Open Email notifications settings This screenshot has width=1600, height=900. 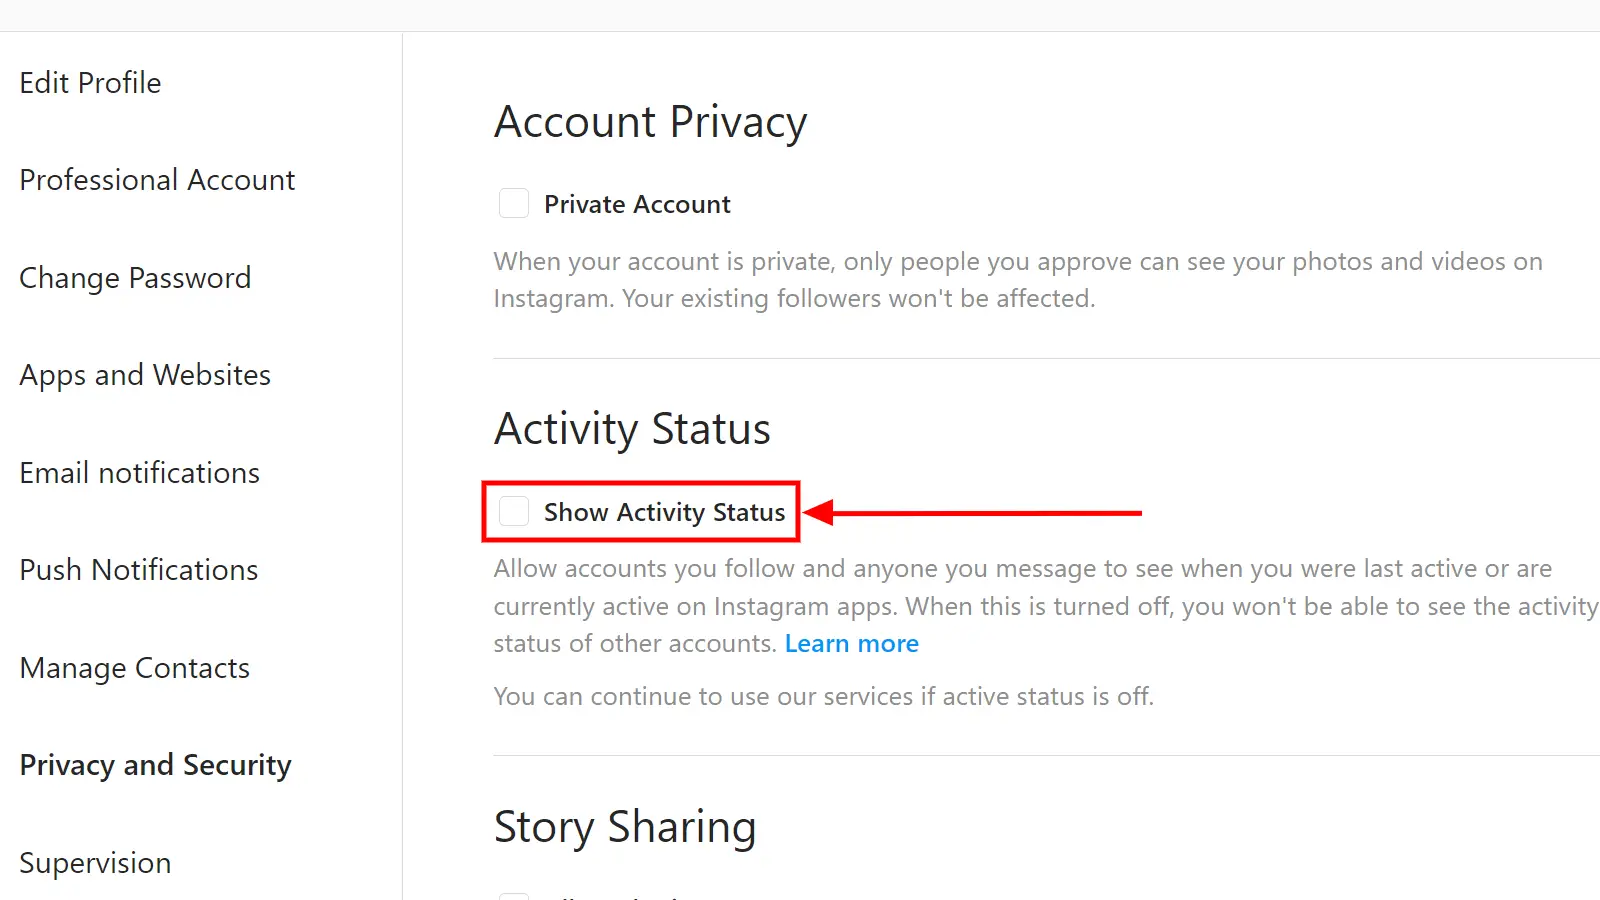tap(139, 473)
